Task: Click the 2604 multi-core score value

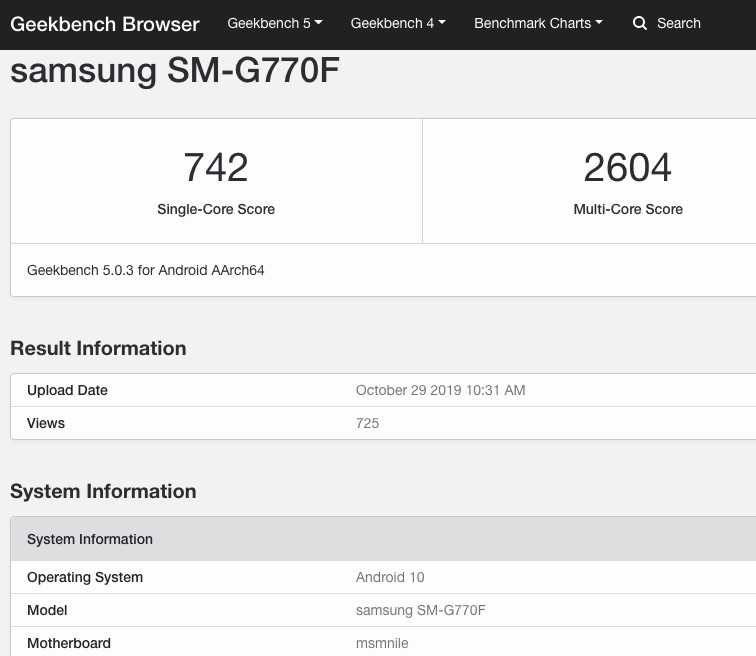Action: [628, 167]
